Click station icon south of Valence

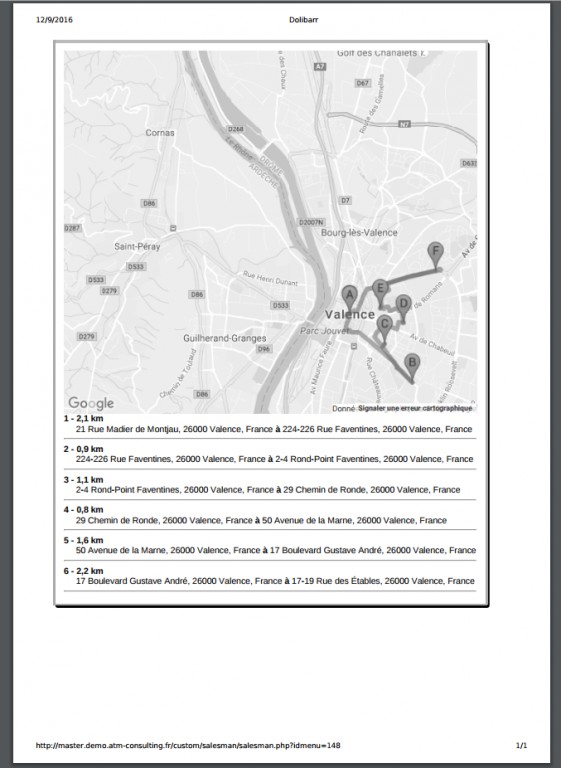pos(354,346)
